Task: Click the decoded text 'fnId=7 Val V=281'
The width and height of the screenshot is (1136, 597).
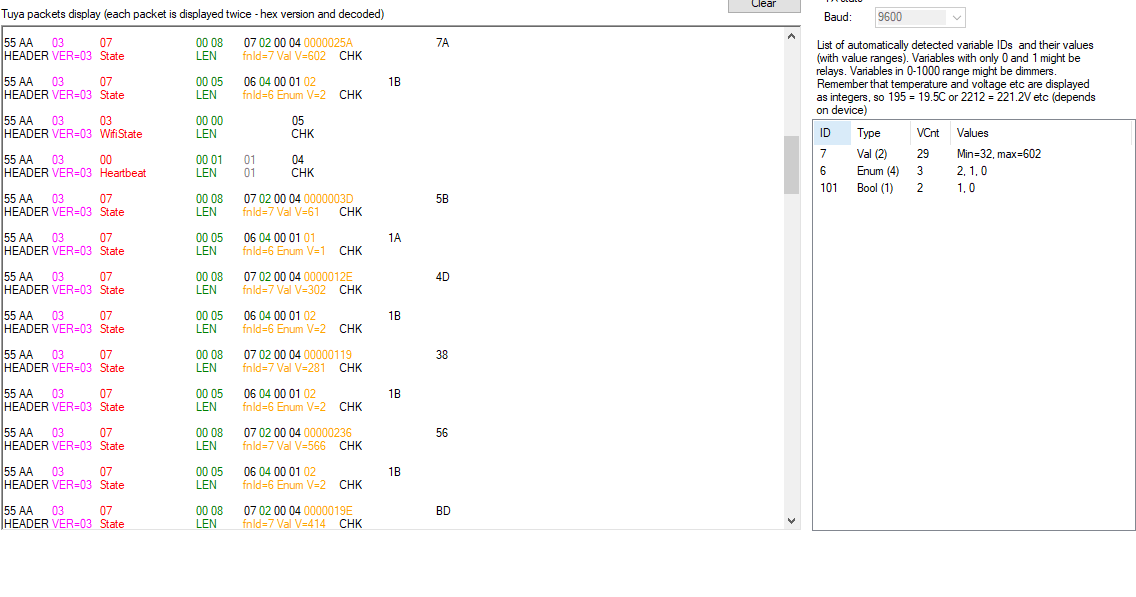Action: (x=284, y=368)
